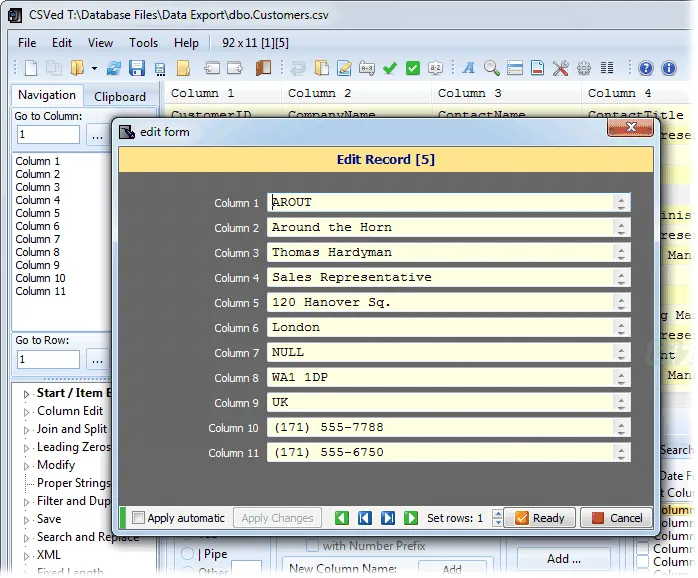Open the Tools menu
This screenshot has width=698, height=578.
click(143, 43)
